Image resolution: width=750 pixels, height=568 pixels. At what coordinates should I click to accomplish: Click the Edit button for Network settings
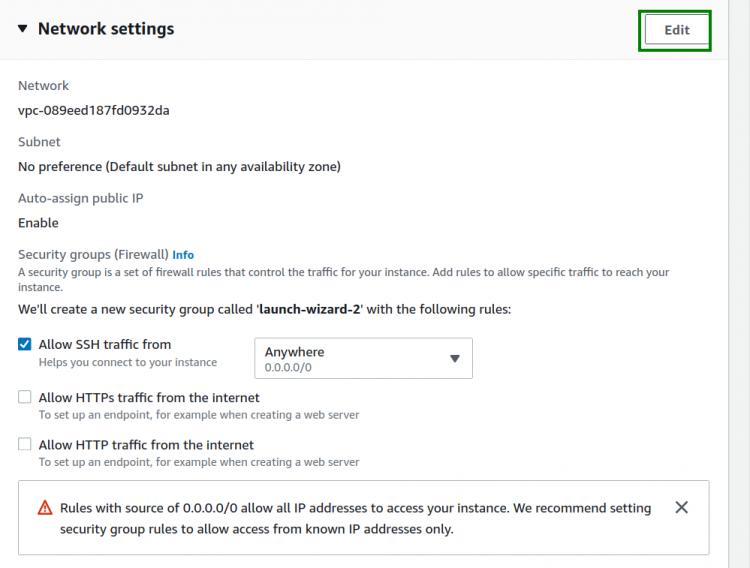click(x=676, y=30)
